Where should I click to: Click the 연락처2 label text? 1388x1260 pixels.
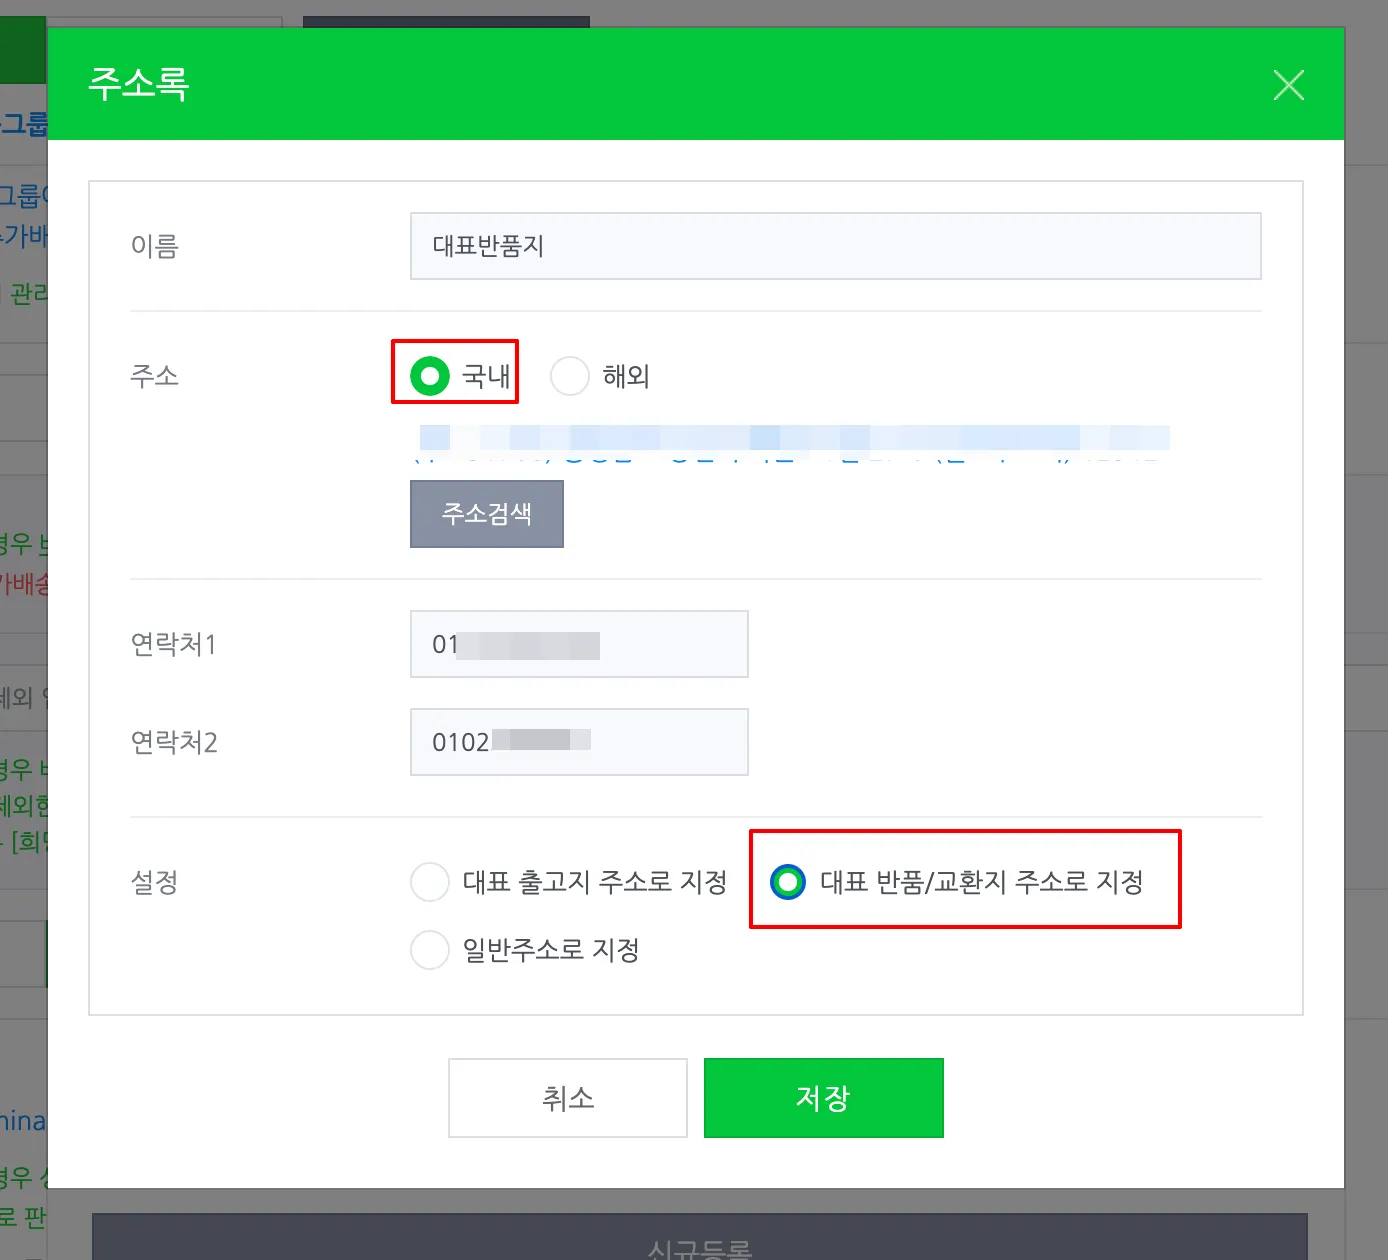174,742
